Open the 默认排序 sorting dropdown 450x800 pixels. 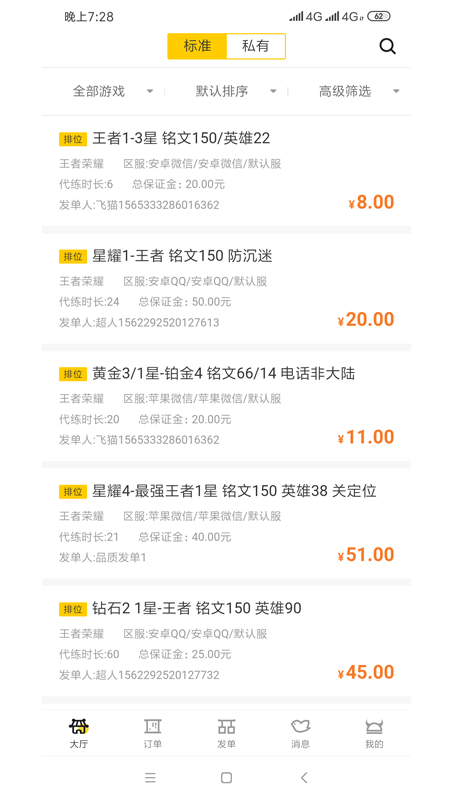[x=236, y=92]
